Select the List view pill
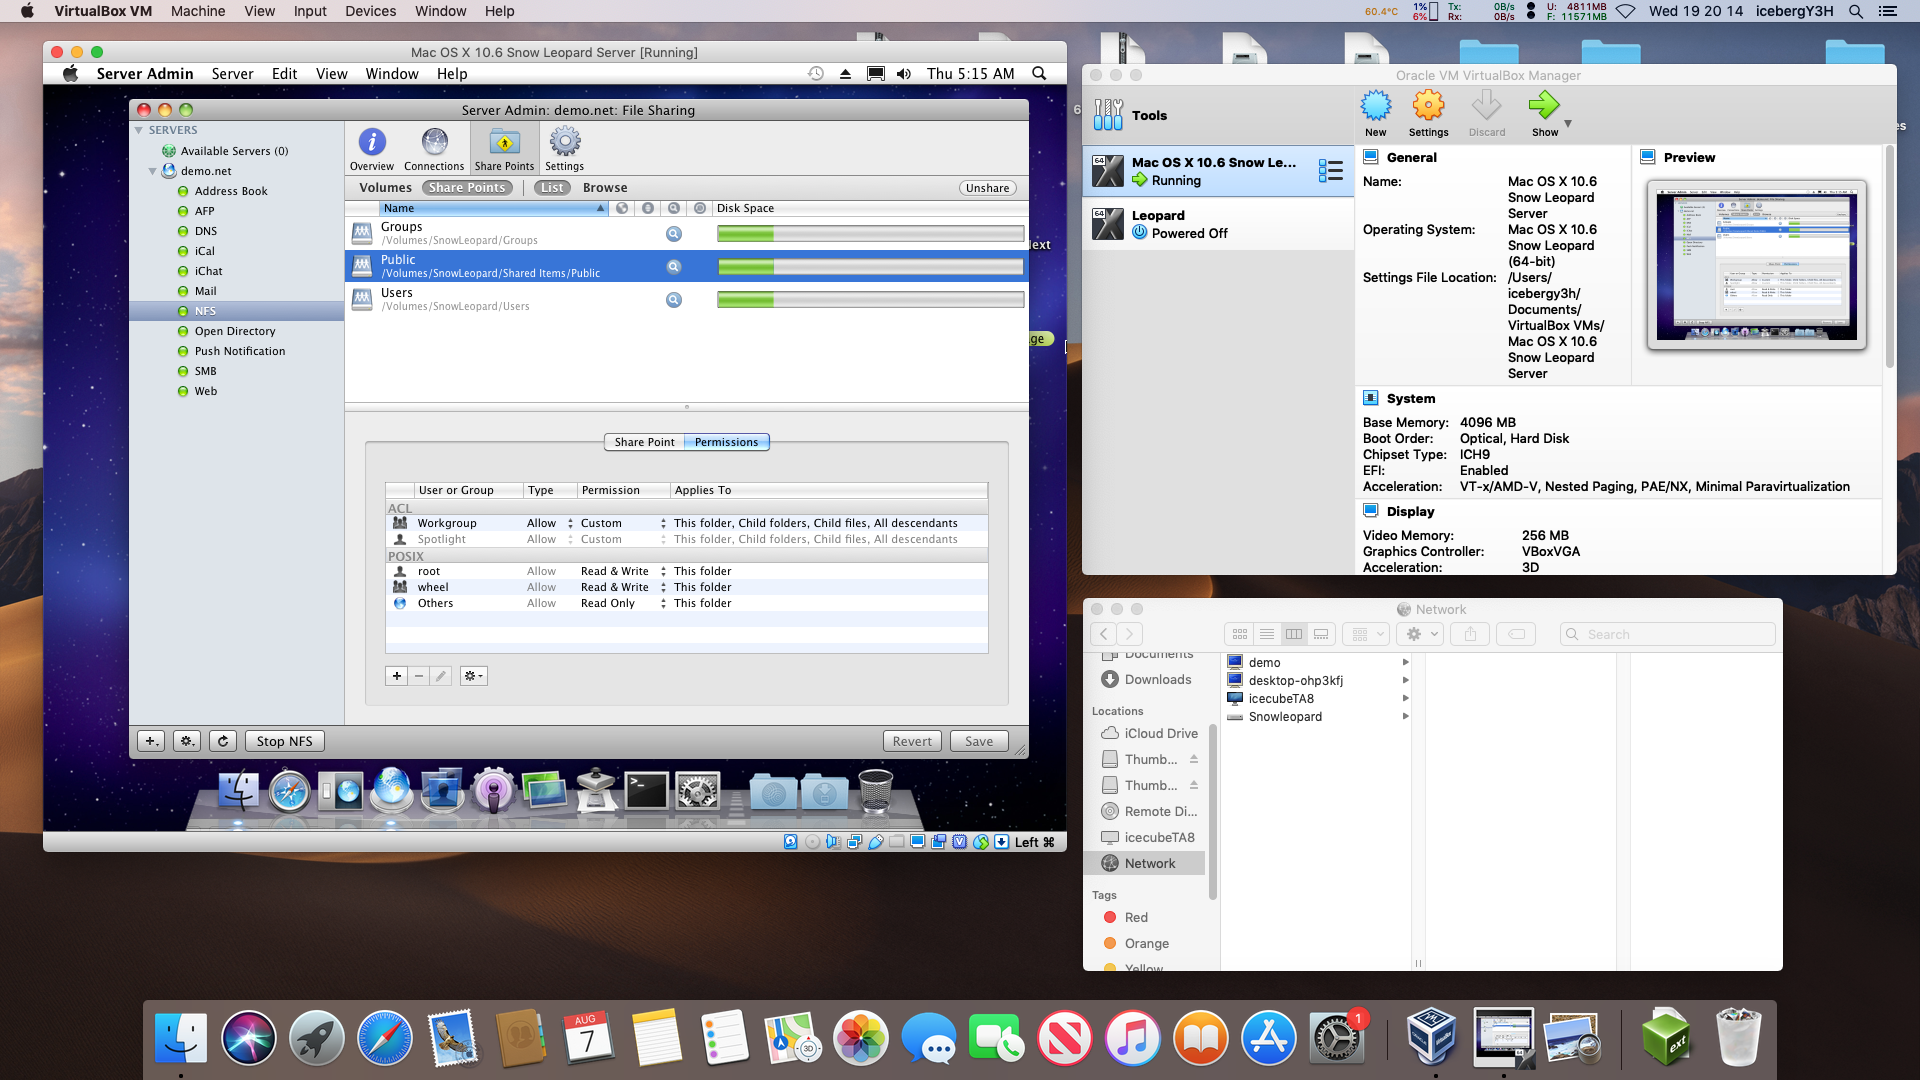Screen dimensions: 1920x1080 click(552, 188)
